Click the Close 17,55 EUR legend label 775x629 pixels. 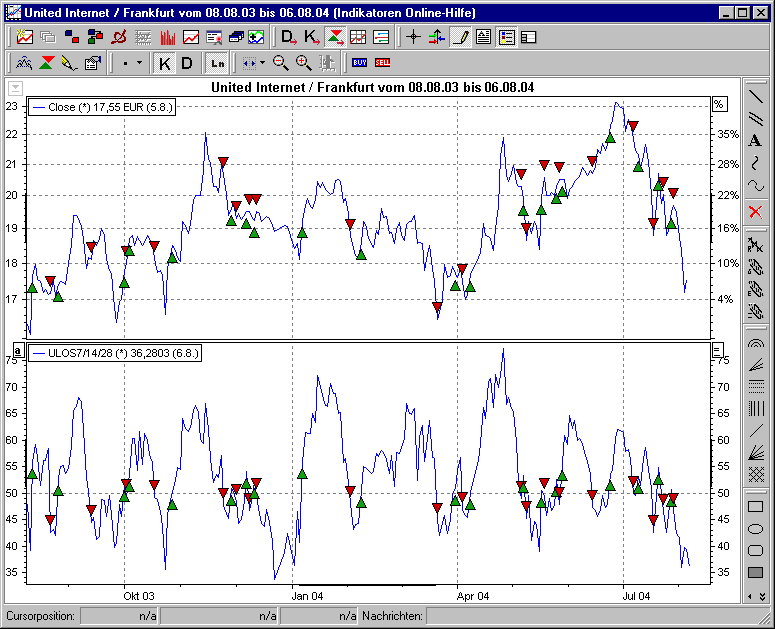104,106
